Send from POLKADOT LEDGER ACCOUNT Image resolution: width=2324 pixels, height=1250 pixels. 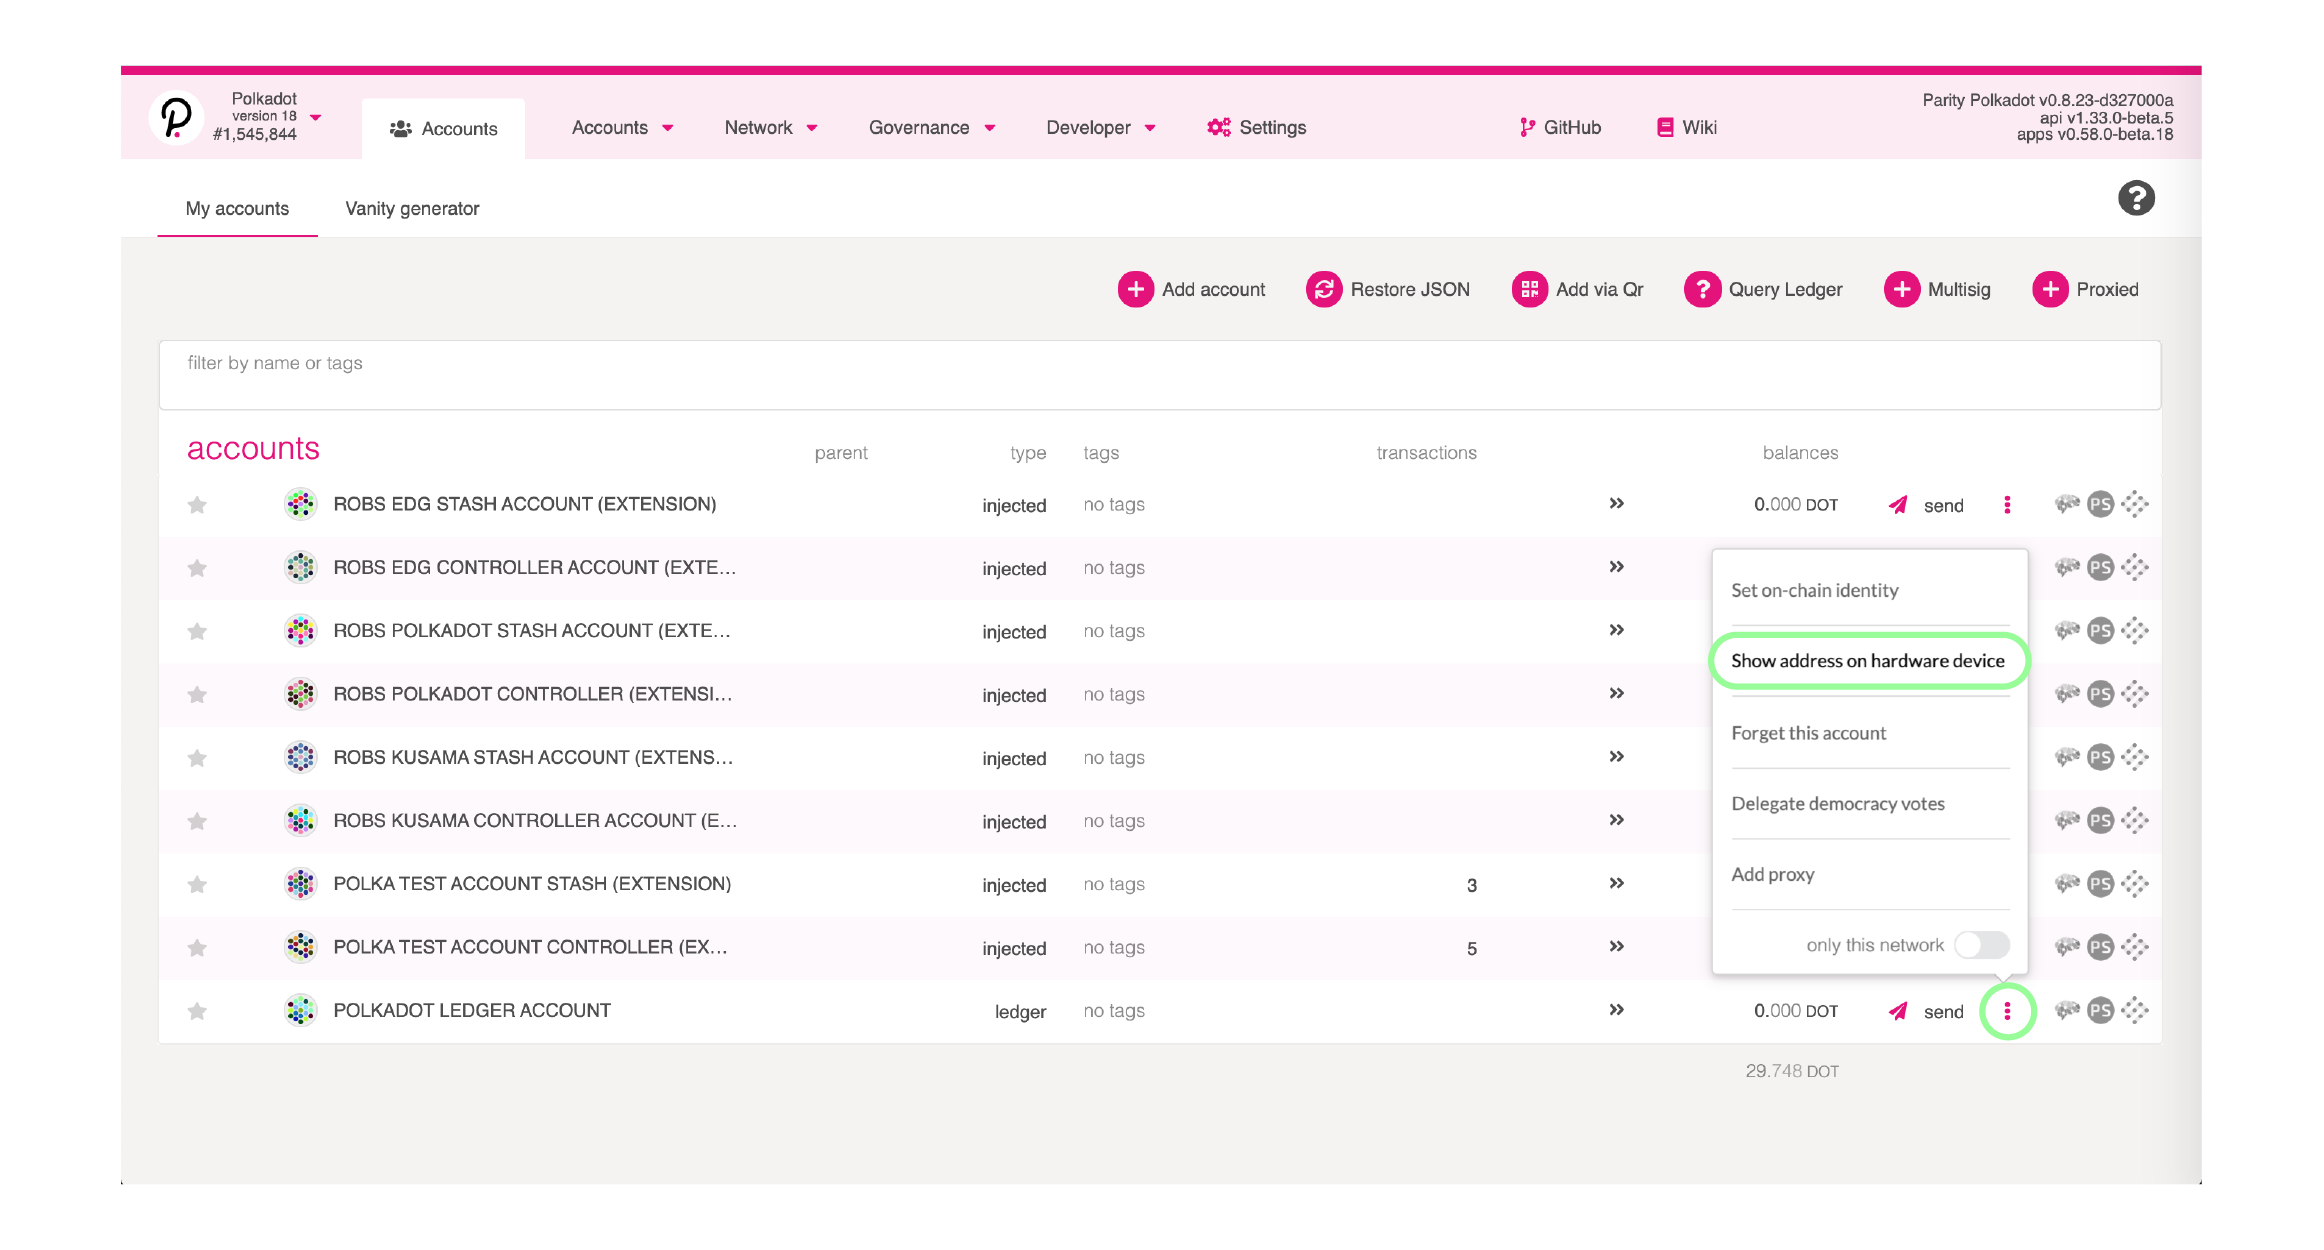point(1926,1011)
